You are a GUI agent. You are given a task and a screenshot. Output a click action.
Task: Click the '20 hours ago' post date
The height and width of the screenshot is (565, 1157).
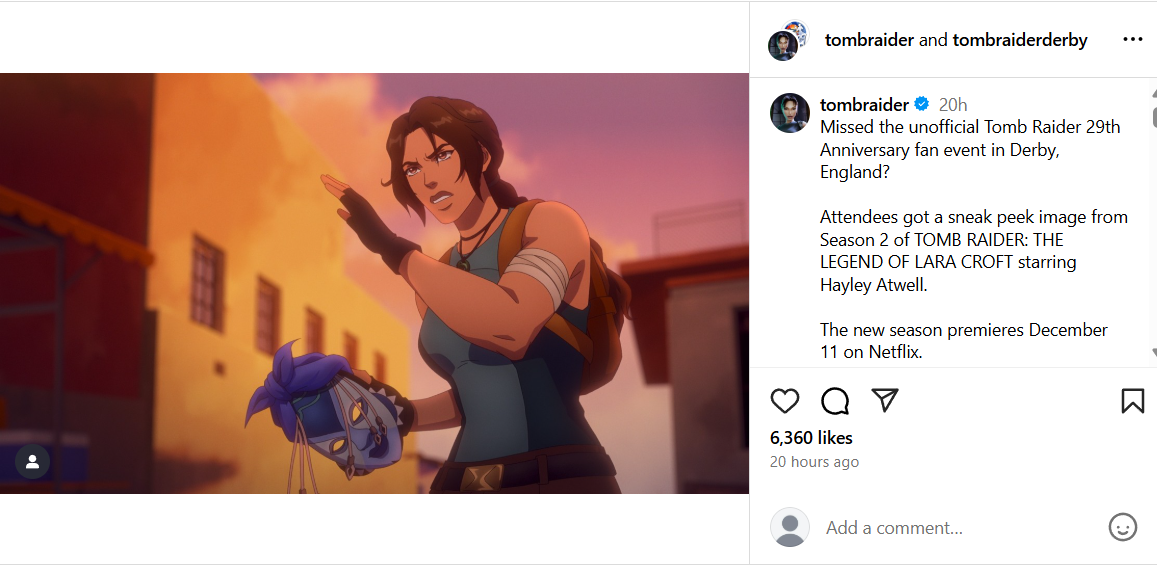click(x=814, y=462)
